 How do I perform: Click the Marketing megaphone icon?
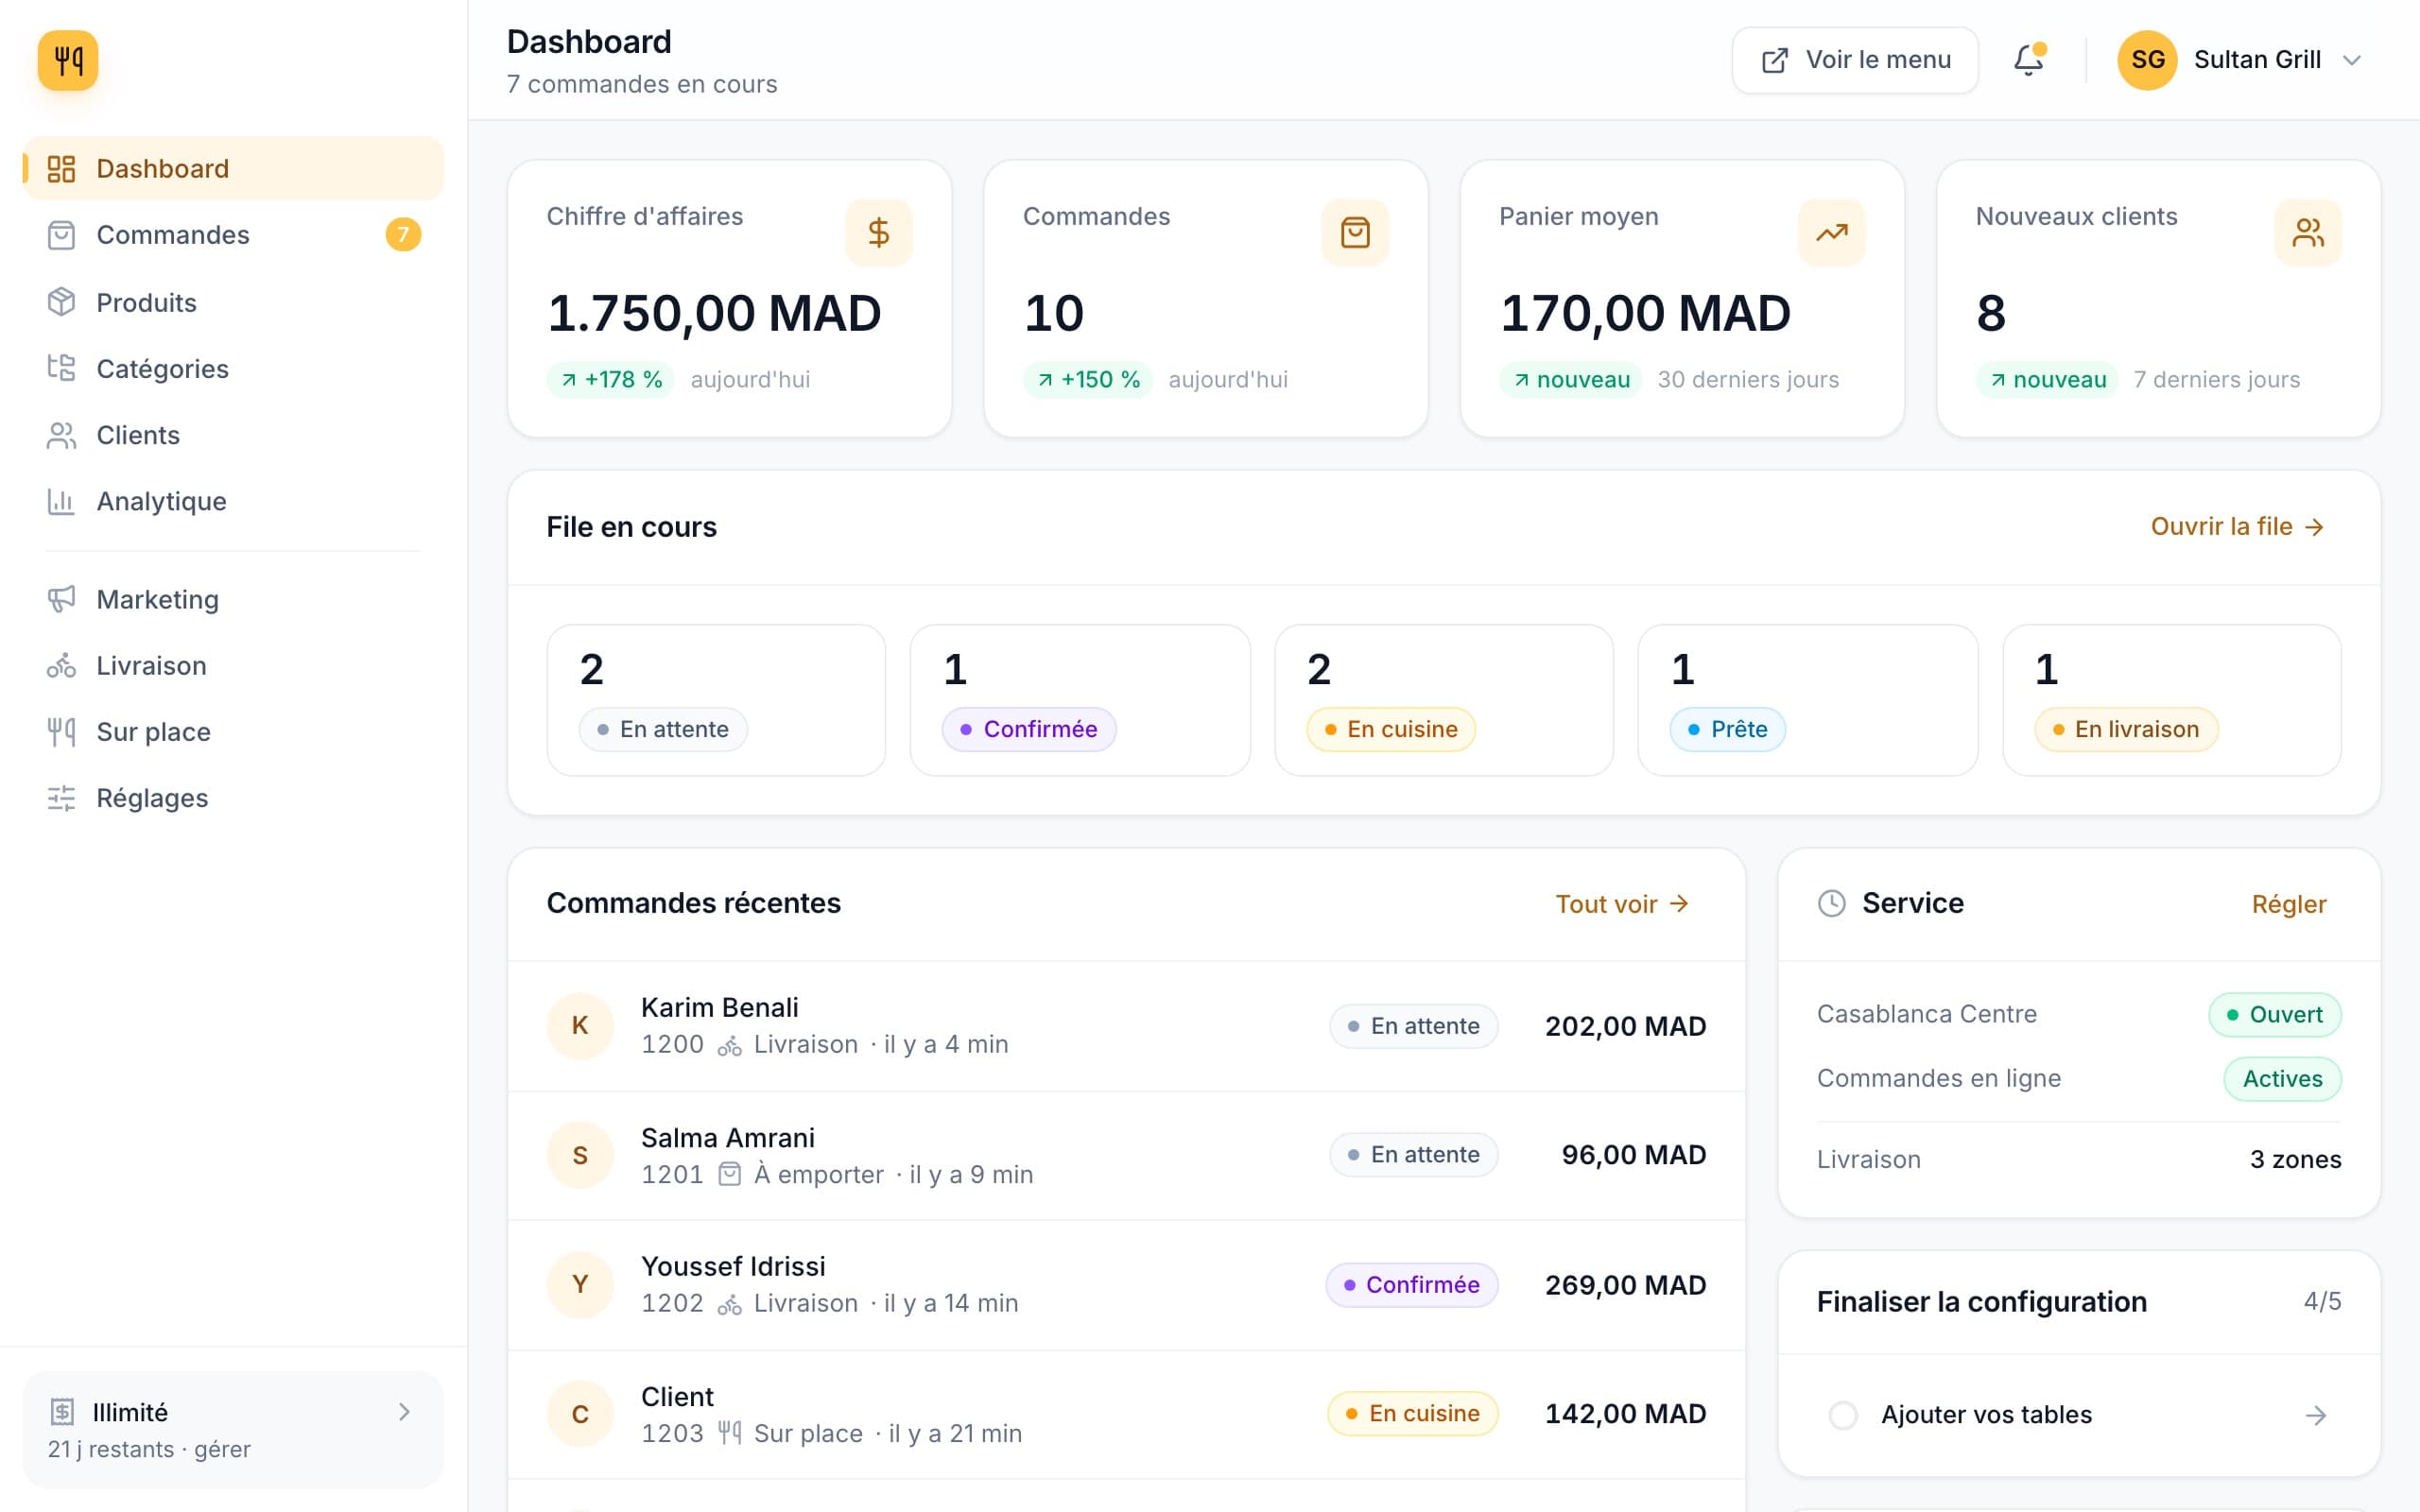tap(61, 599)
